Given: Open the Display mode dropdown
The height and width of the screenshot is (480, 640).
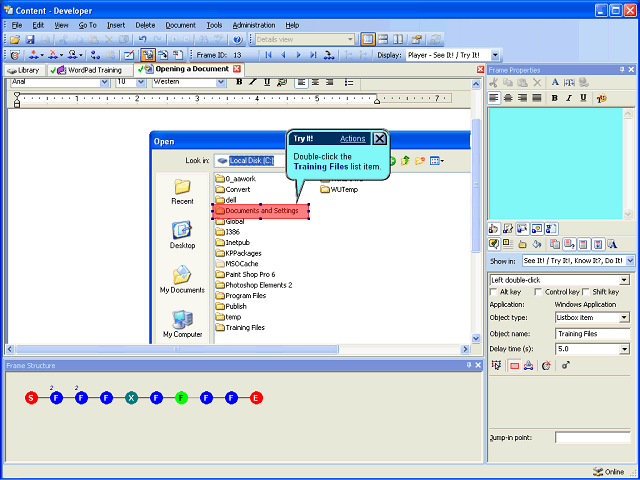Looking at the screenshot, I should pyautogui.click(x=495, y=55).
